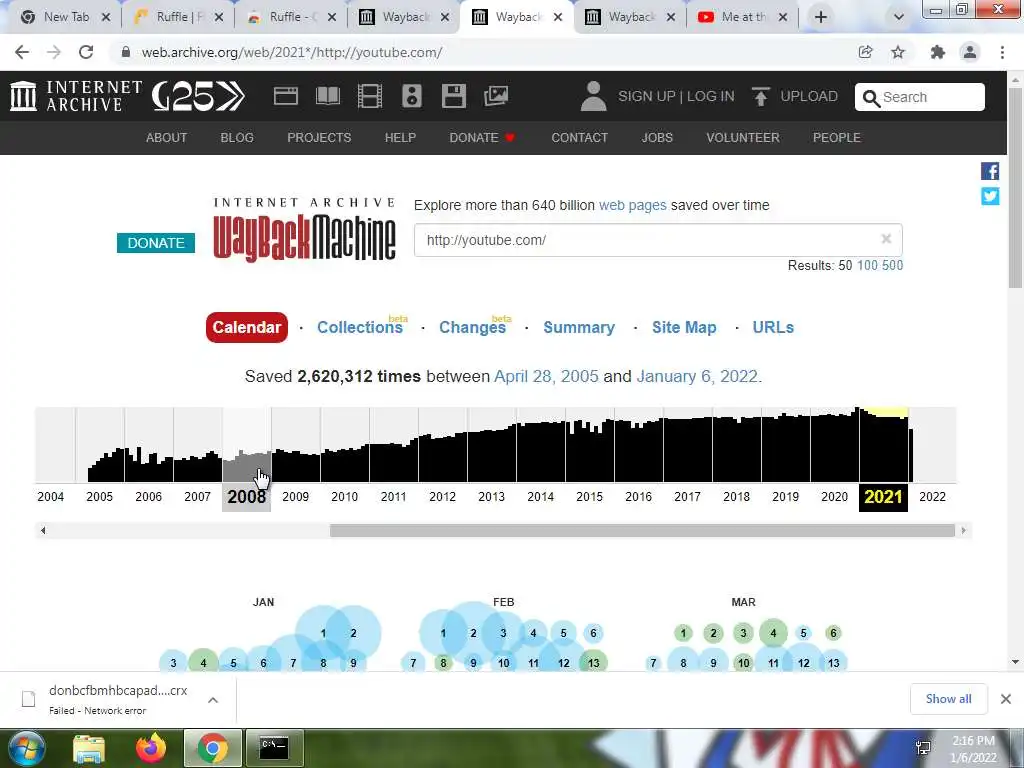This screenshot has height=768, width=1024.
Task: Open the March 4 calendar snapshot
Action: pyautogui.click(x=773, y=633)
